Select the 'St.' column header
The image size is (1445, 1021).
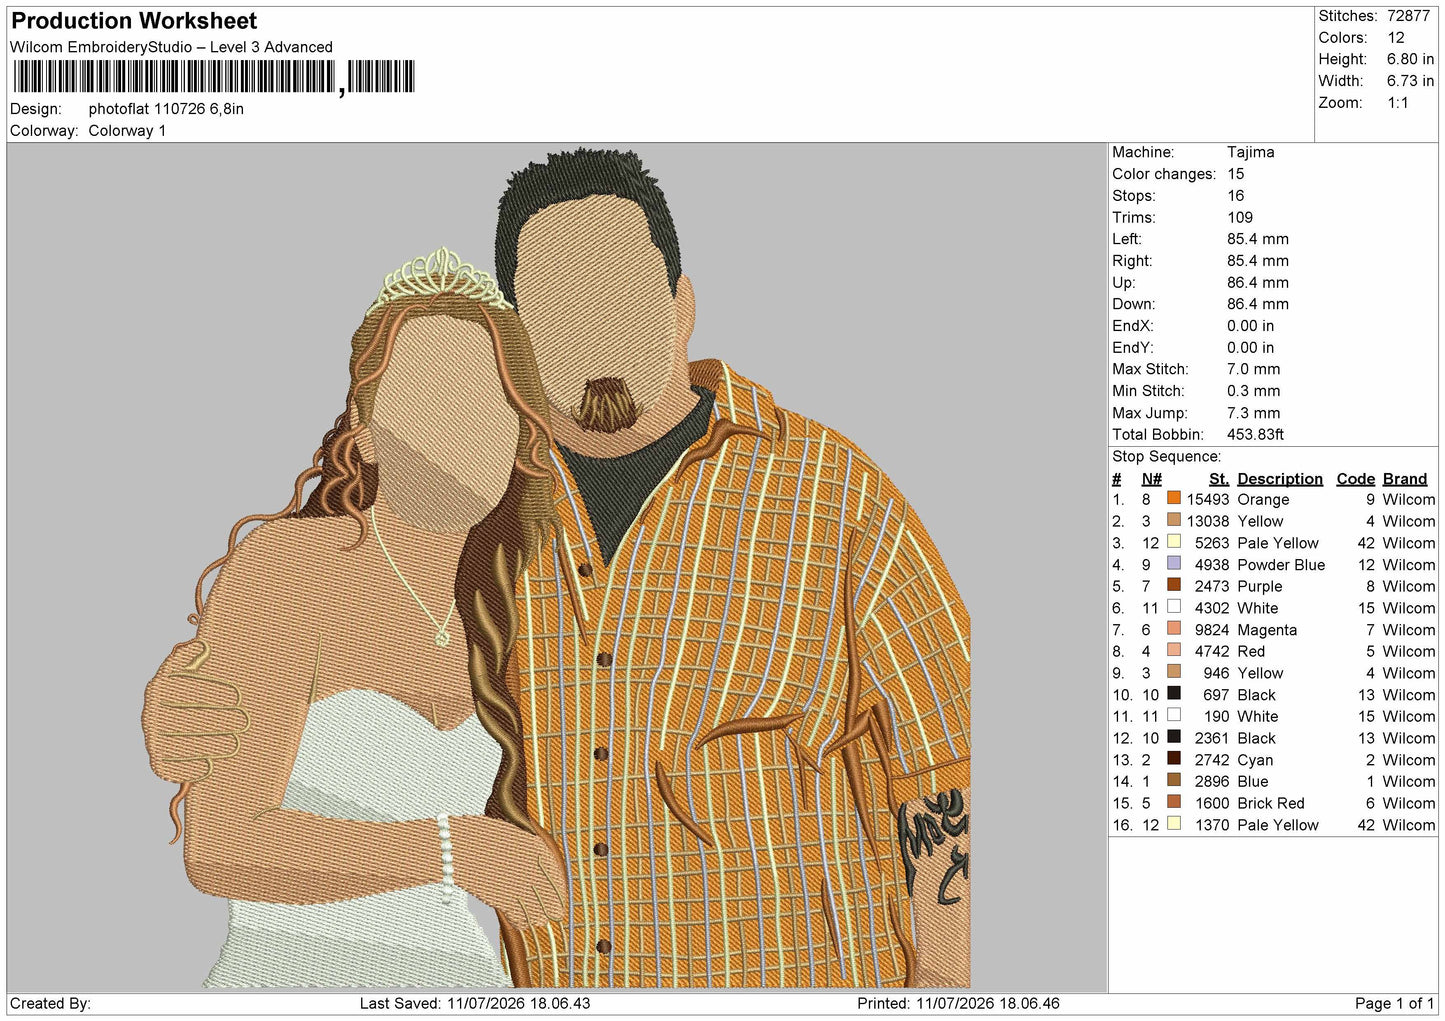tap(1219, 479)
